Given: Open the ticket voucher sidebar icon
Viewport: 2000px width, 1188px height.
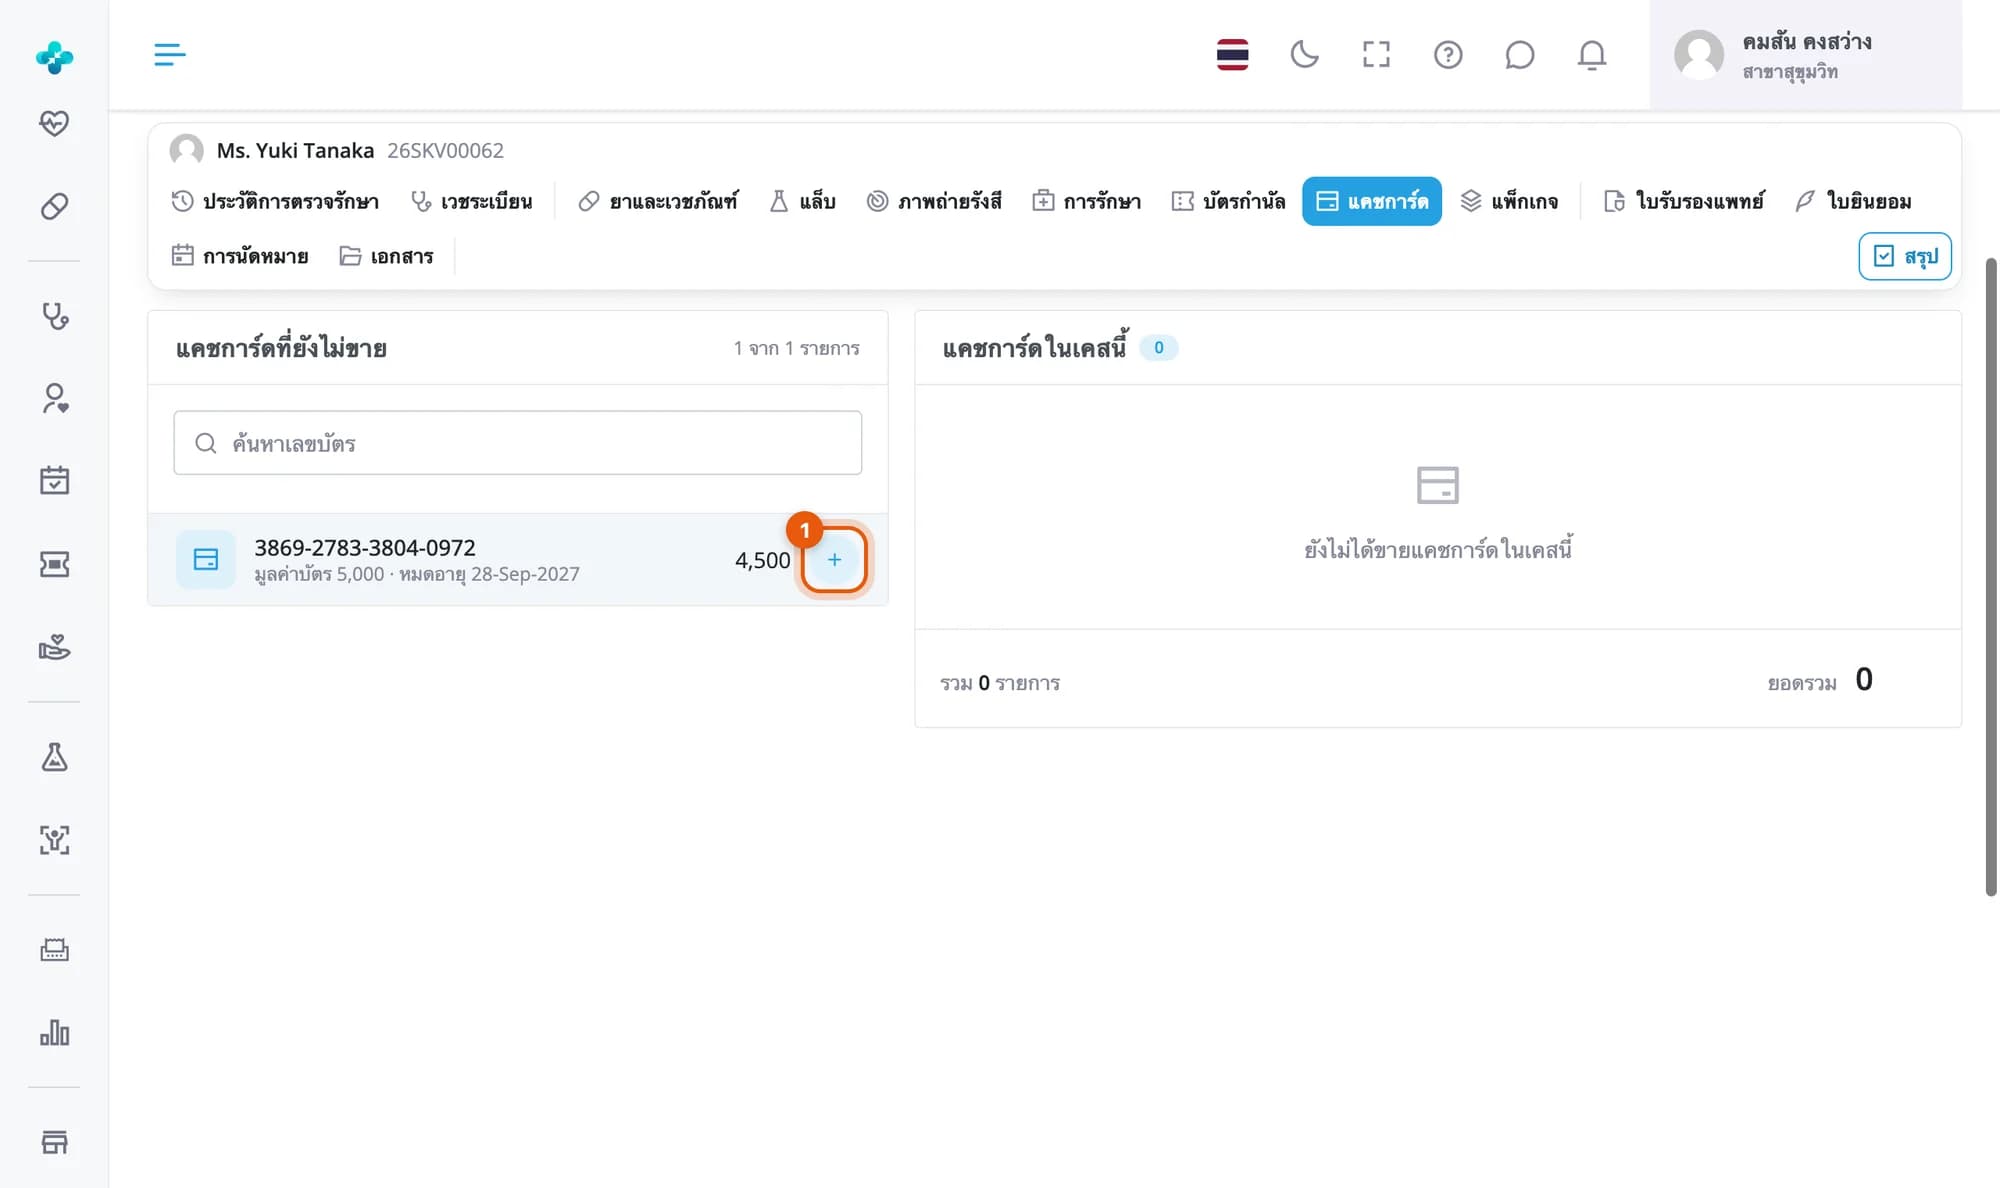Looking at the screenshot, I should [x=54, y=564].
